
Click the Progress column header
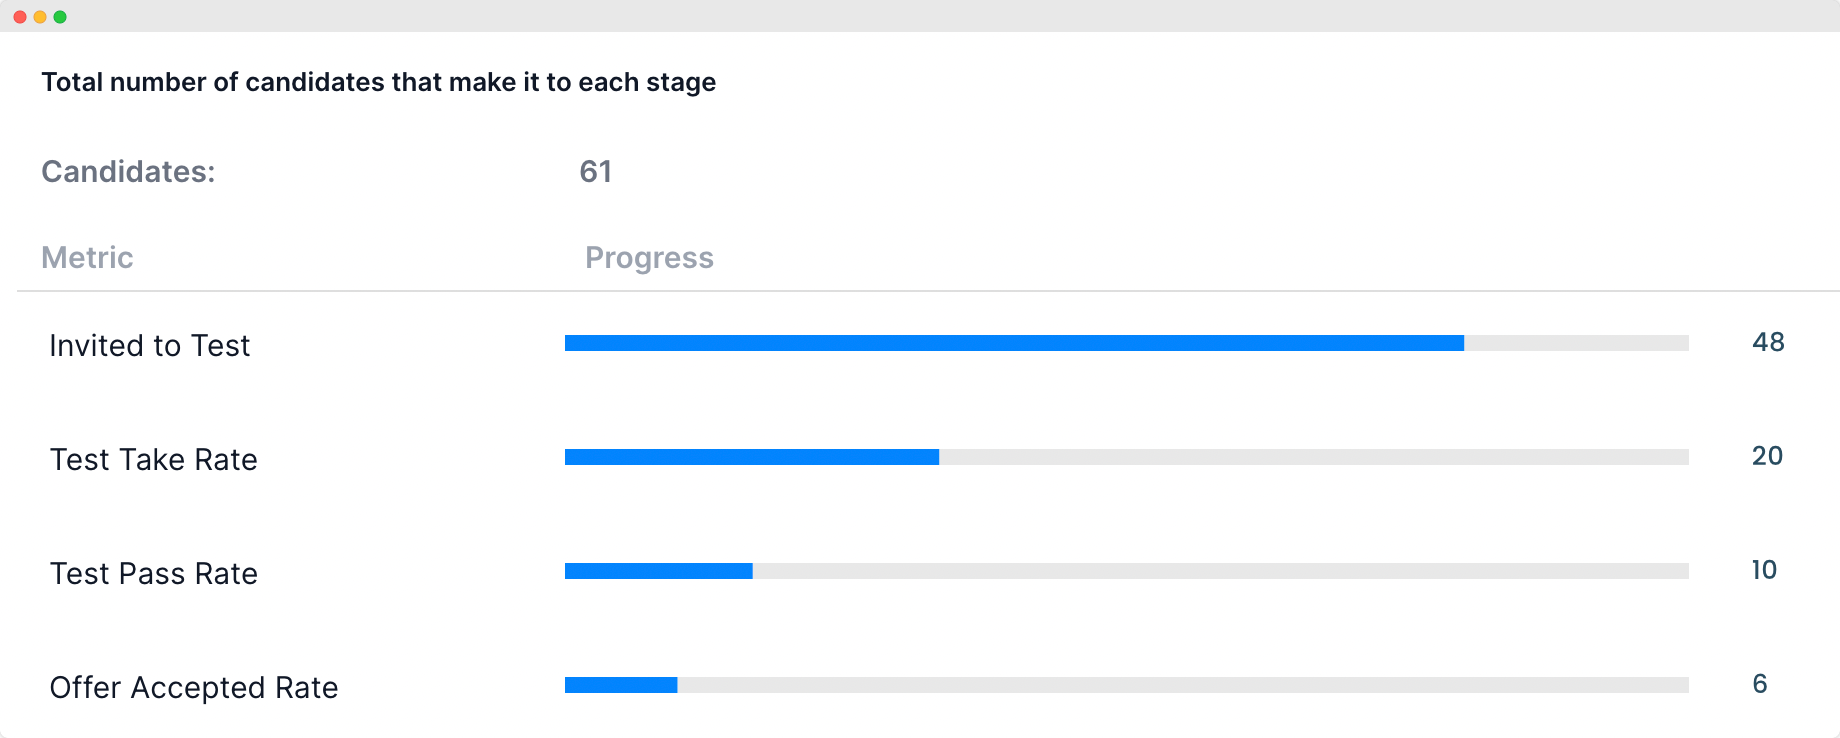pyautogui.click(x=649, y=258)
